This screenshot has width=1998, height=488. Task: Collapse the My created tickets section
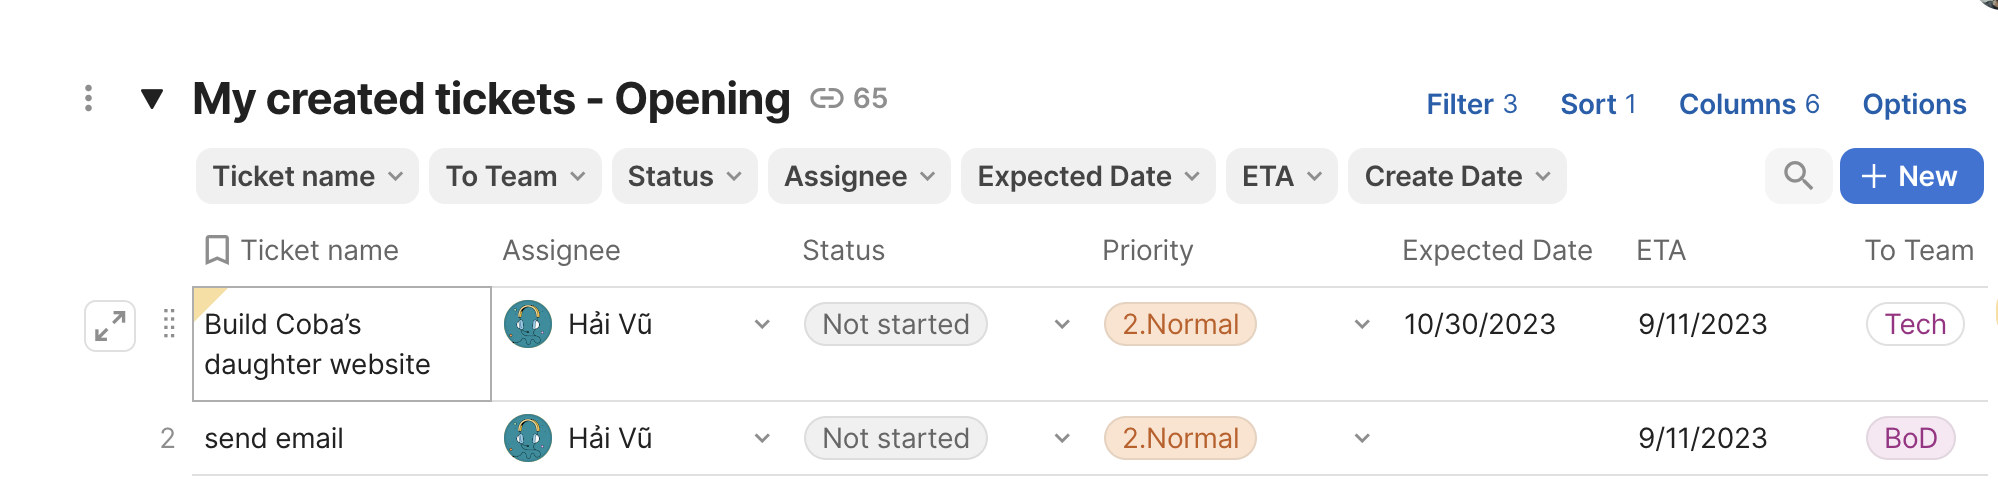click(152, 98)
